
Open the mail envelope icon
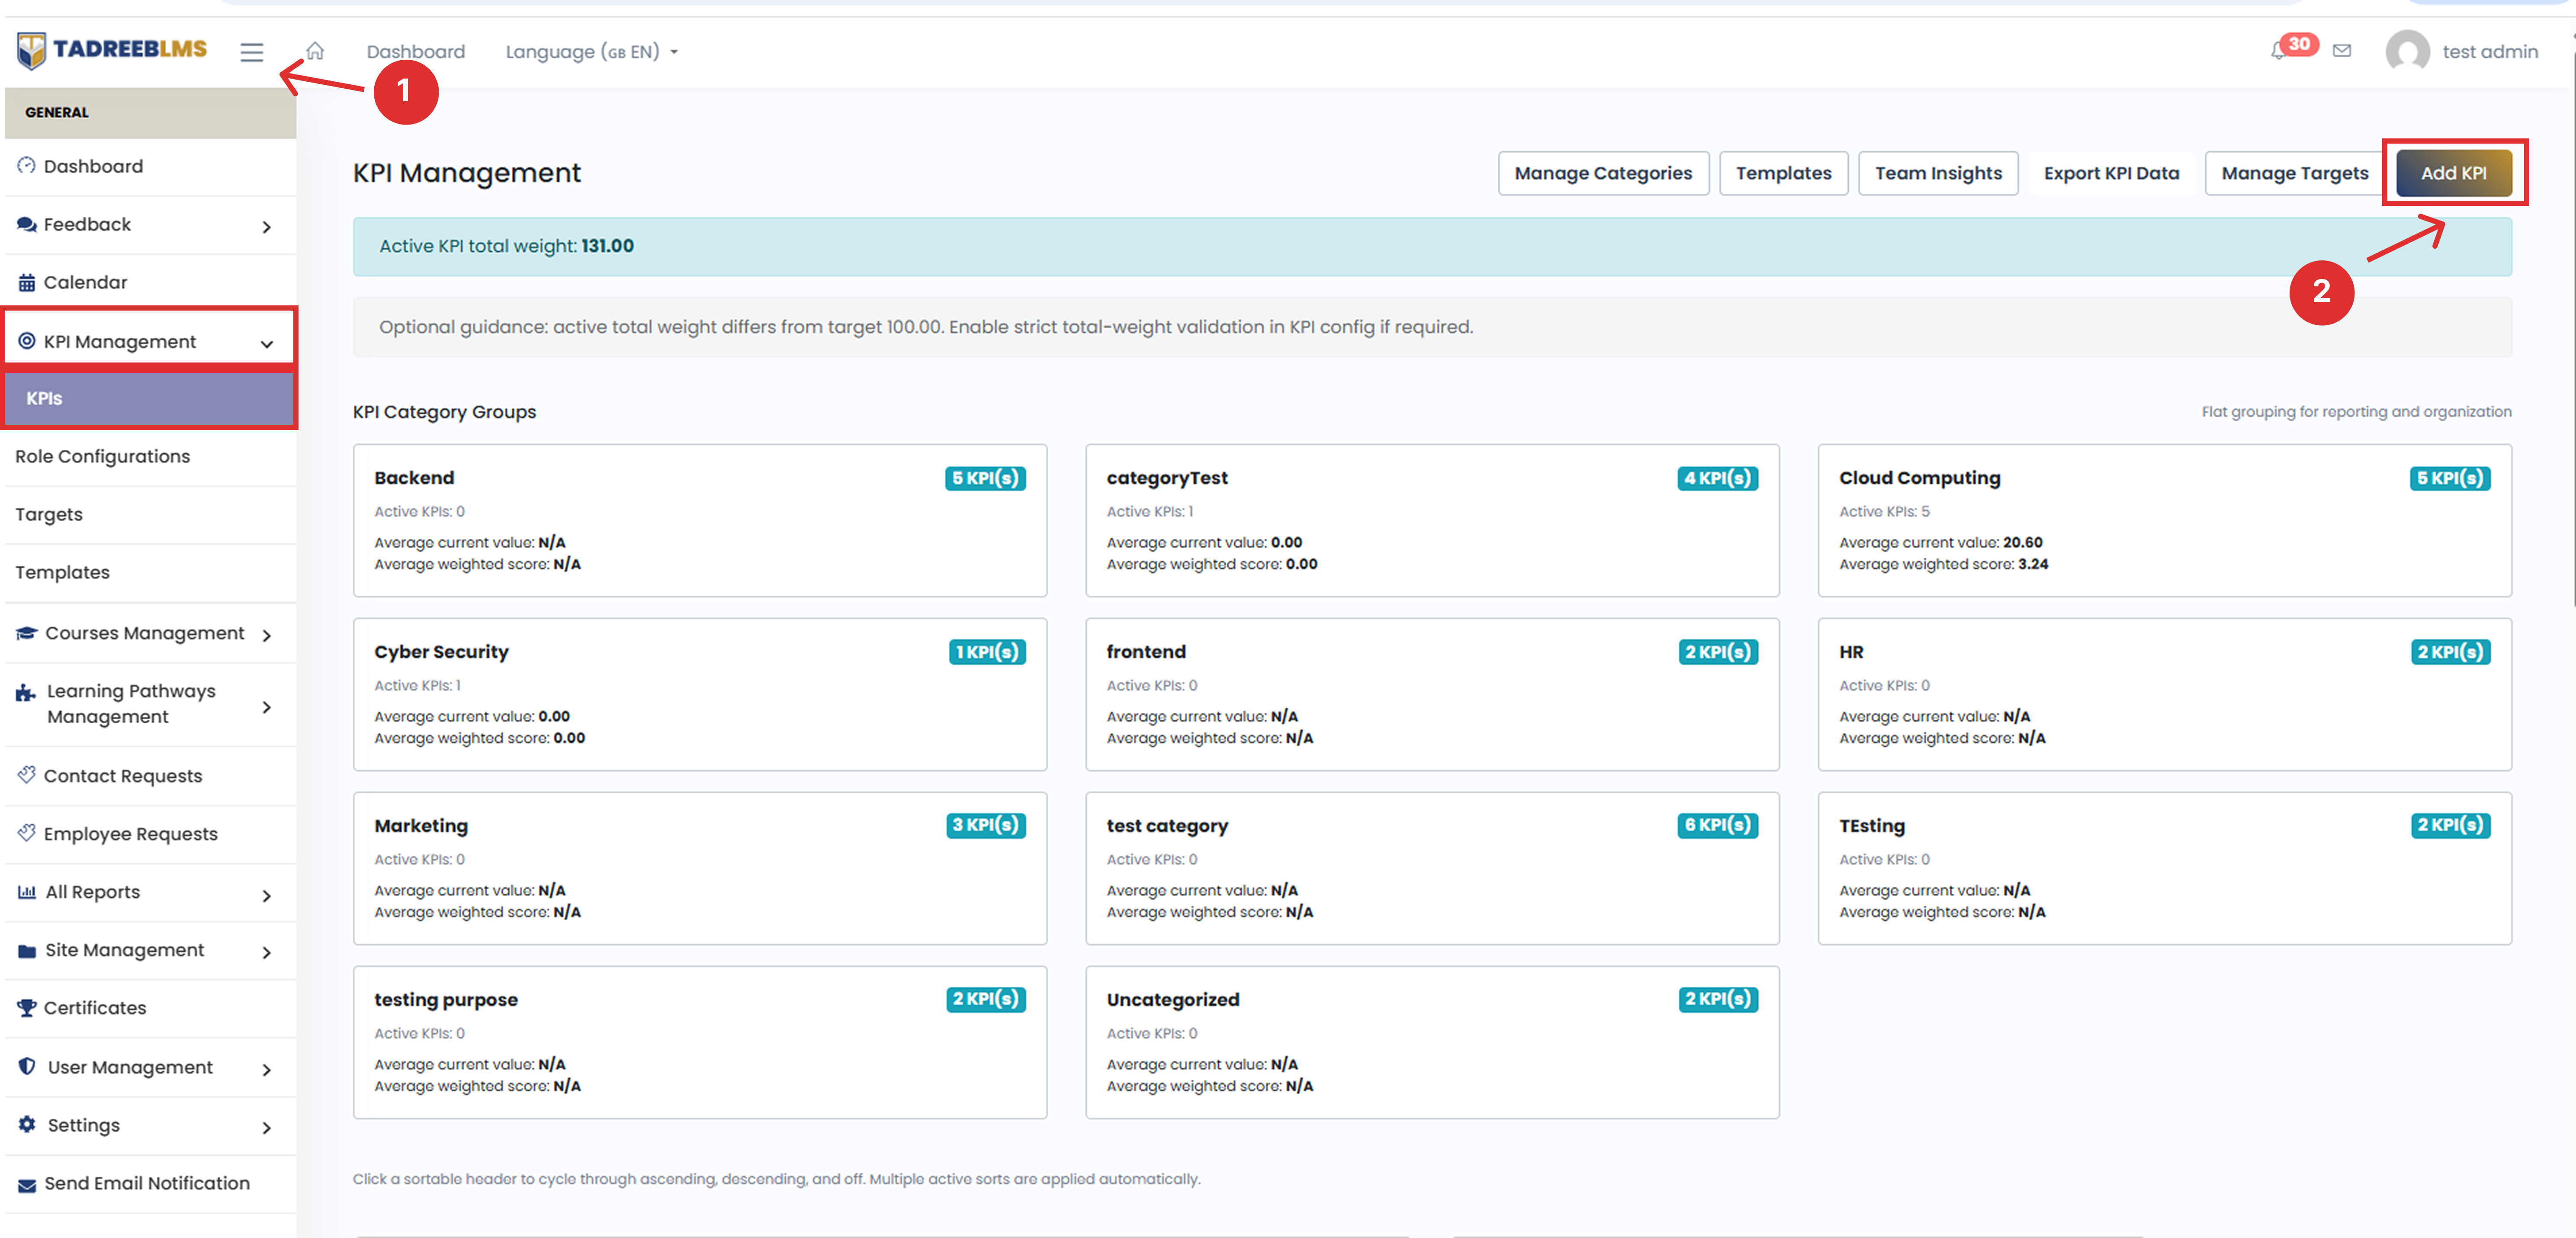(2342, 51)
